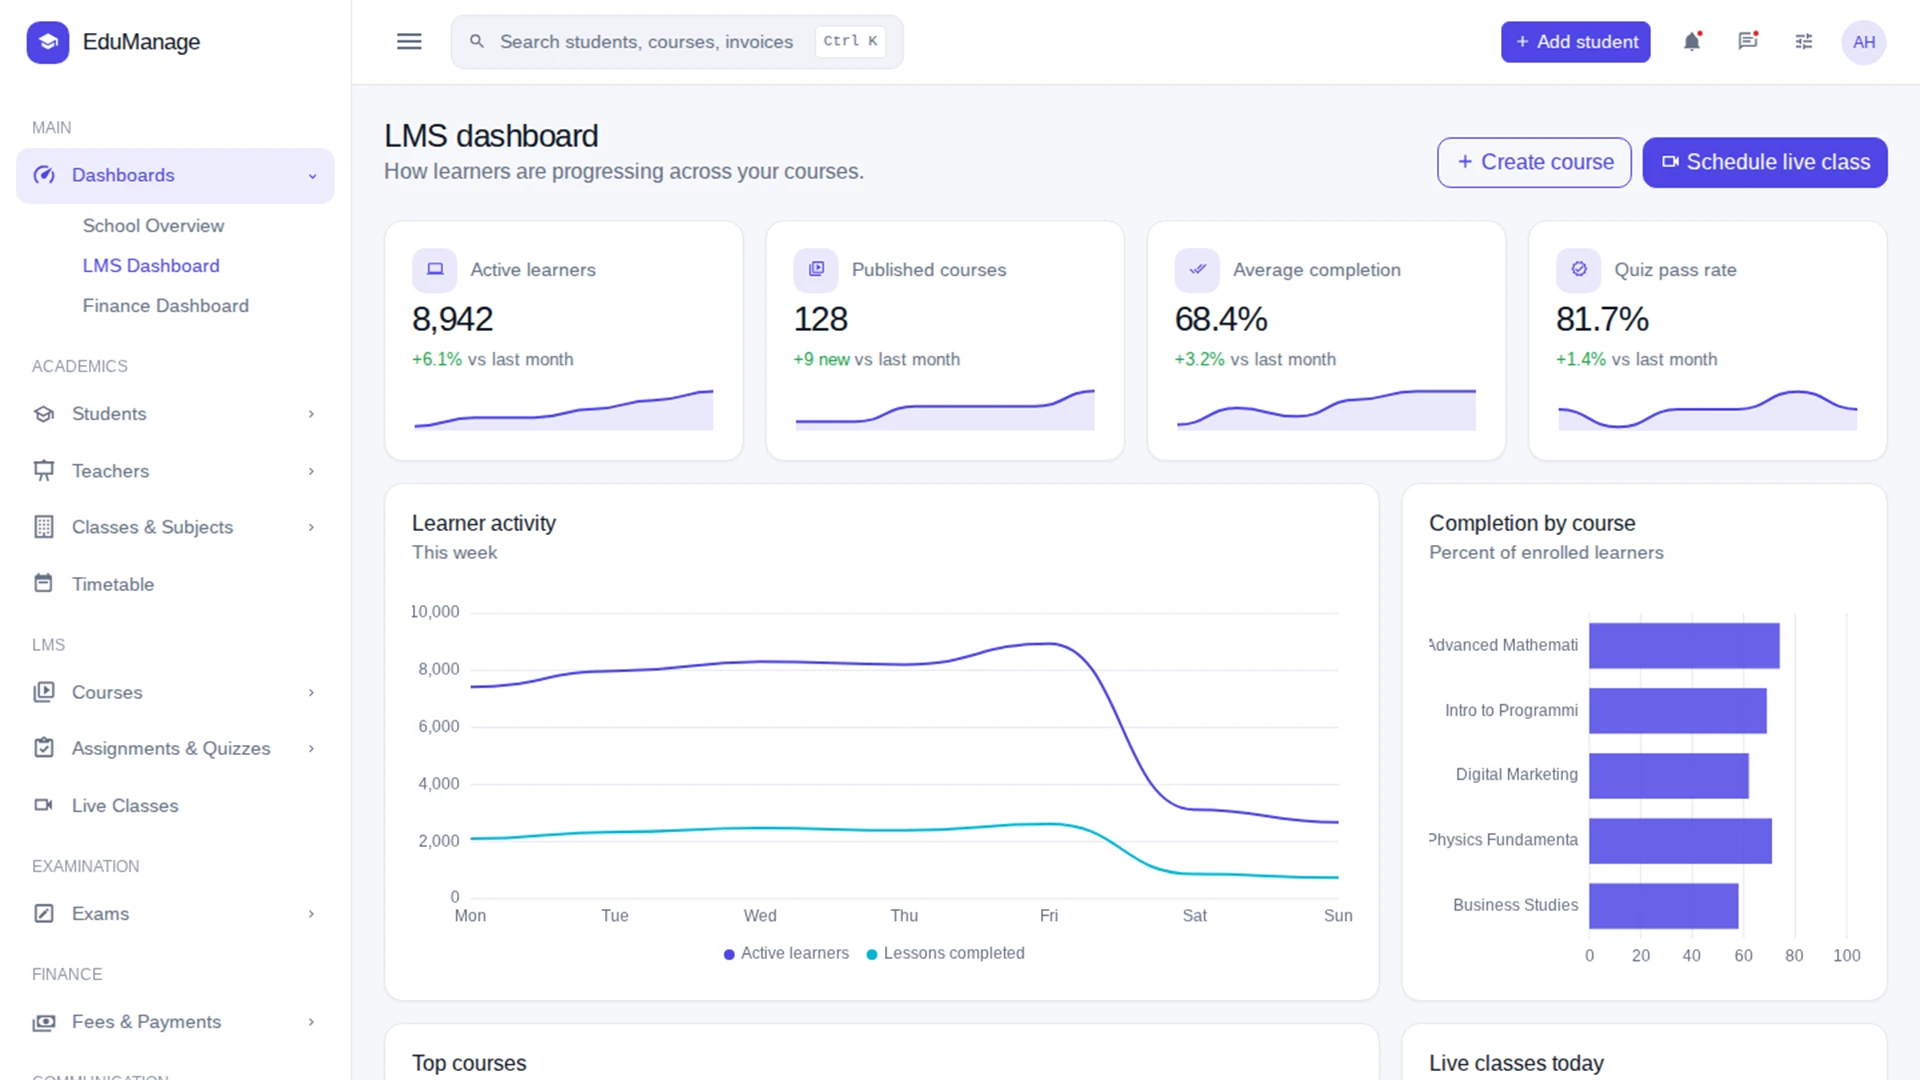Expand the Teachers submenu chevron
The width and height of the screenshot is (1920, 1080).
coord(311,471)
